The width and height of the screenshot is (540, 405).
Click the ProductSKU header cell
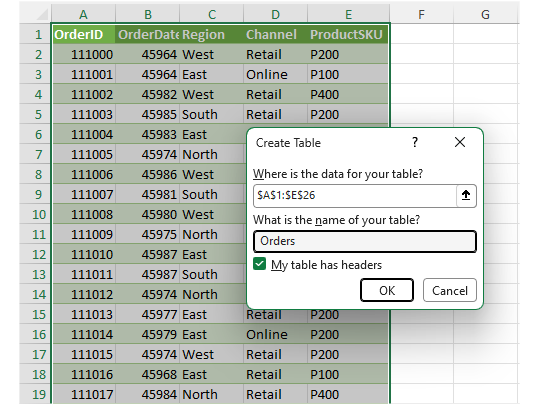[x=348, y=34]
